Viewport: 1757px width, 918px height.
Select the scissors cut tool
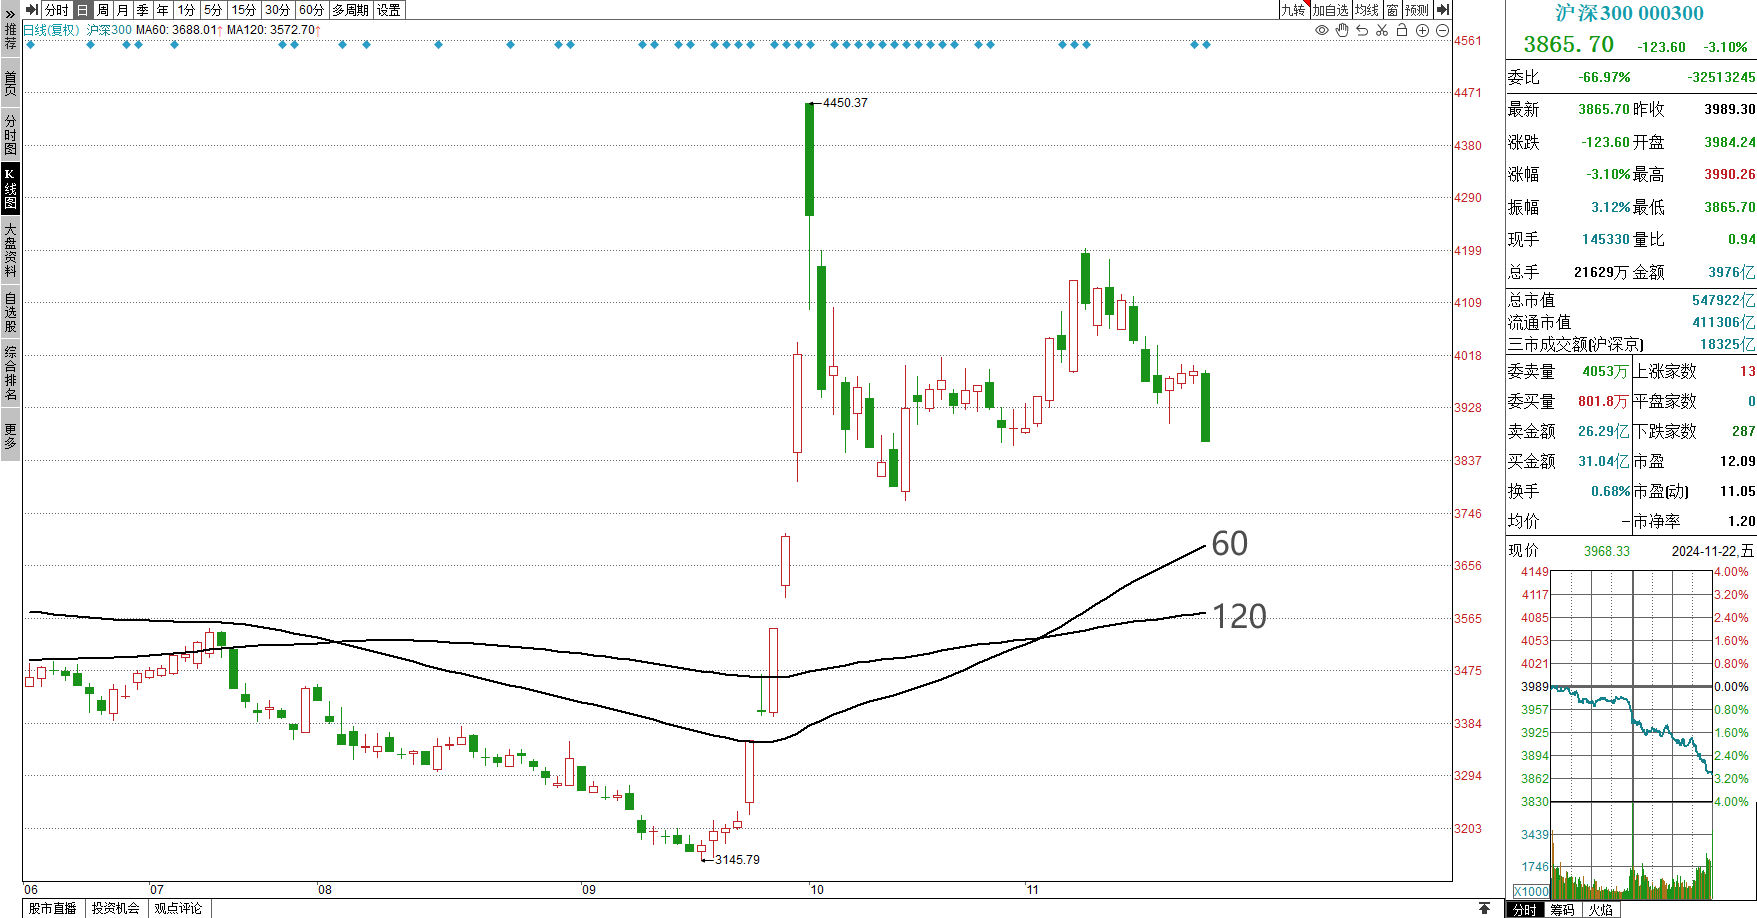pyautogui.click(x=1382, y=31)
